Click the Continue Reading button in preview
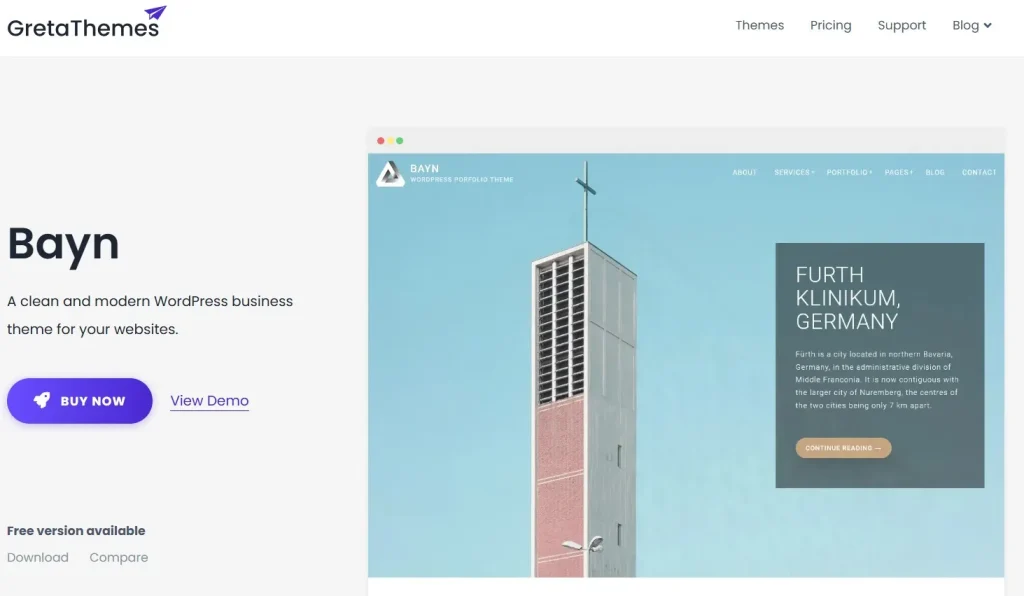This screenshot has height=596, width=1024. (x=842, y=448)
